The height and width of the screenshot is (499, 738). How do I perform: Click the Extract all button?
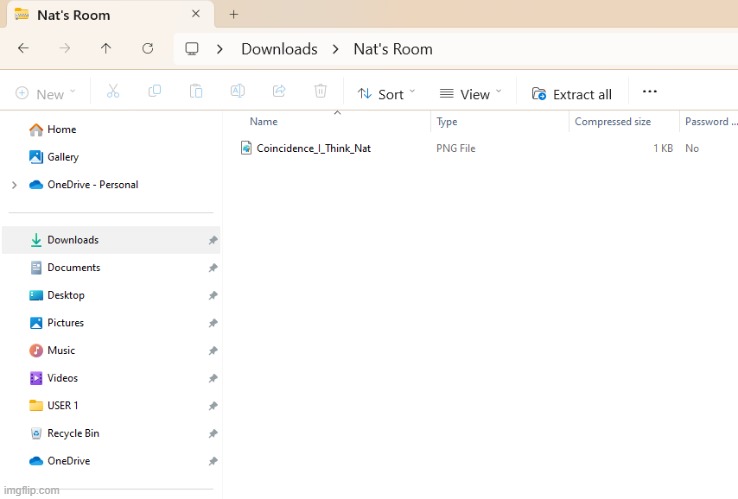click(571, 94)
